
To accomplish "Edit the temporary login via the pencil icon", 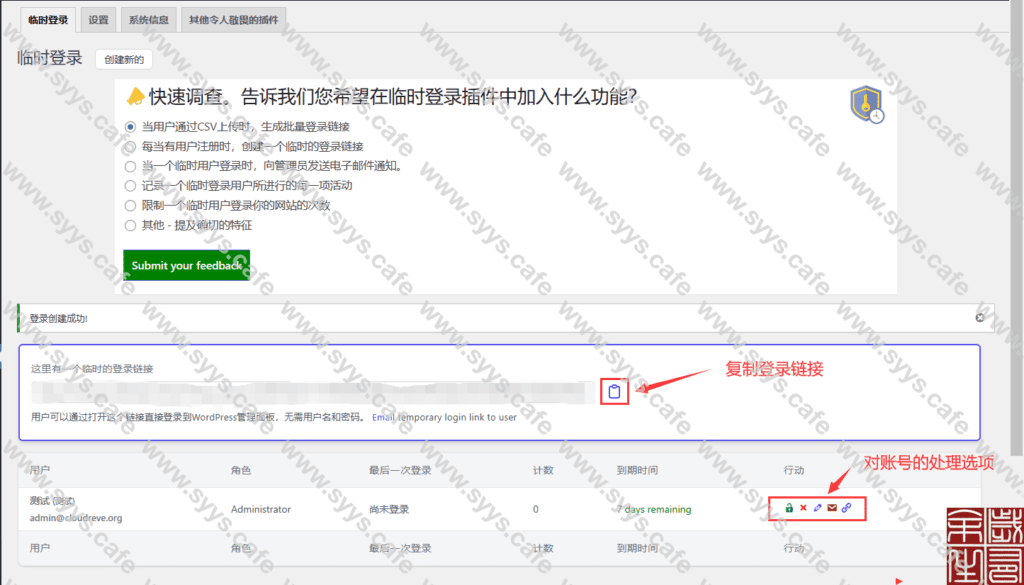I will point(817,507).
